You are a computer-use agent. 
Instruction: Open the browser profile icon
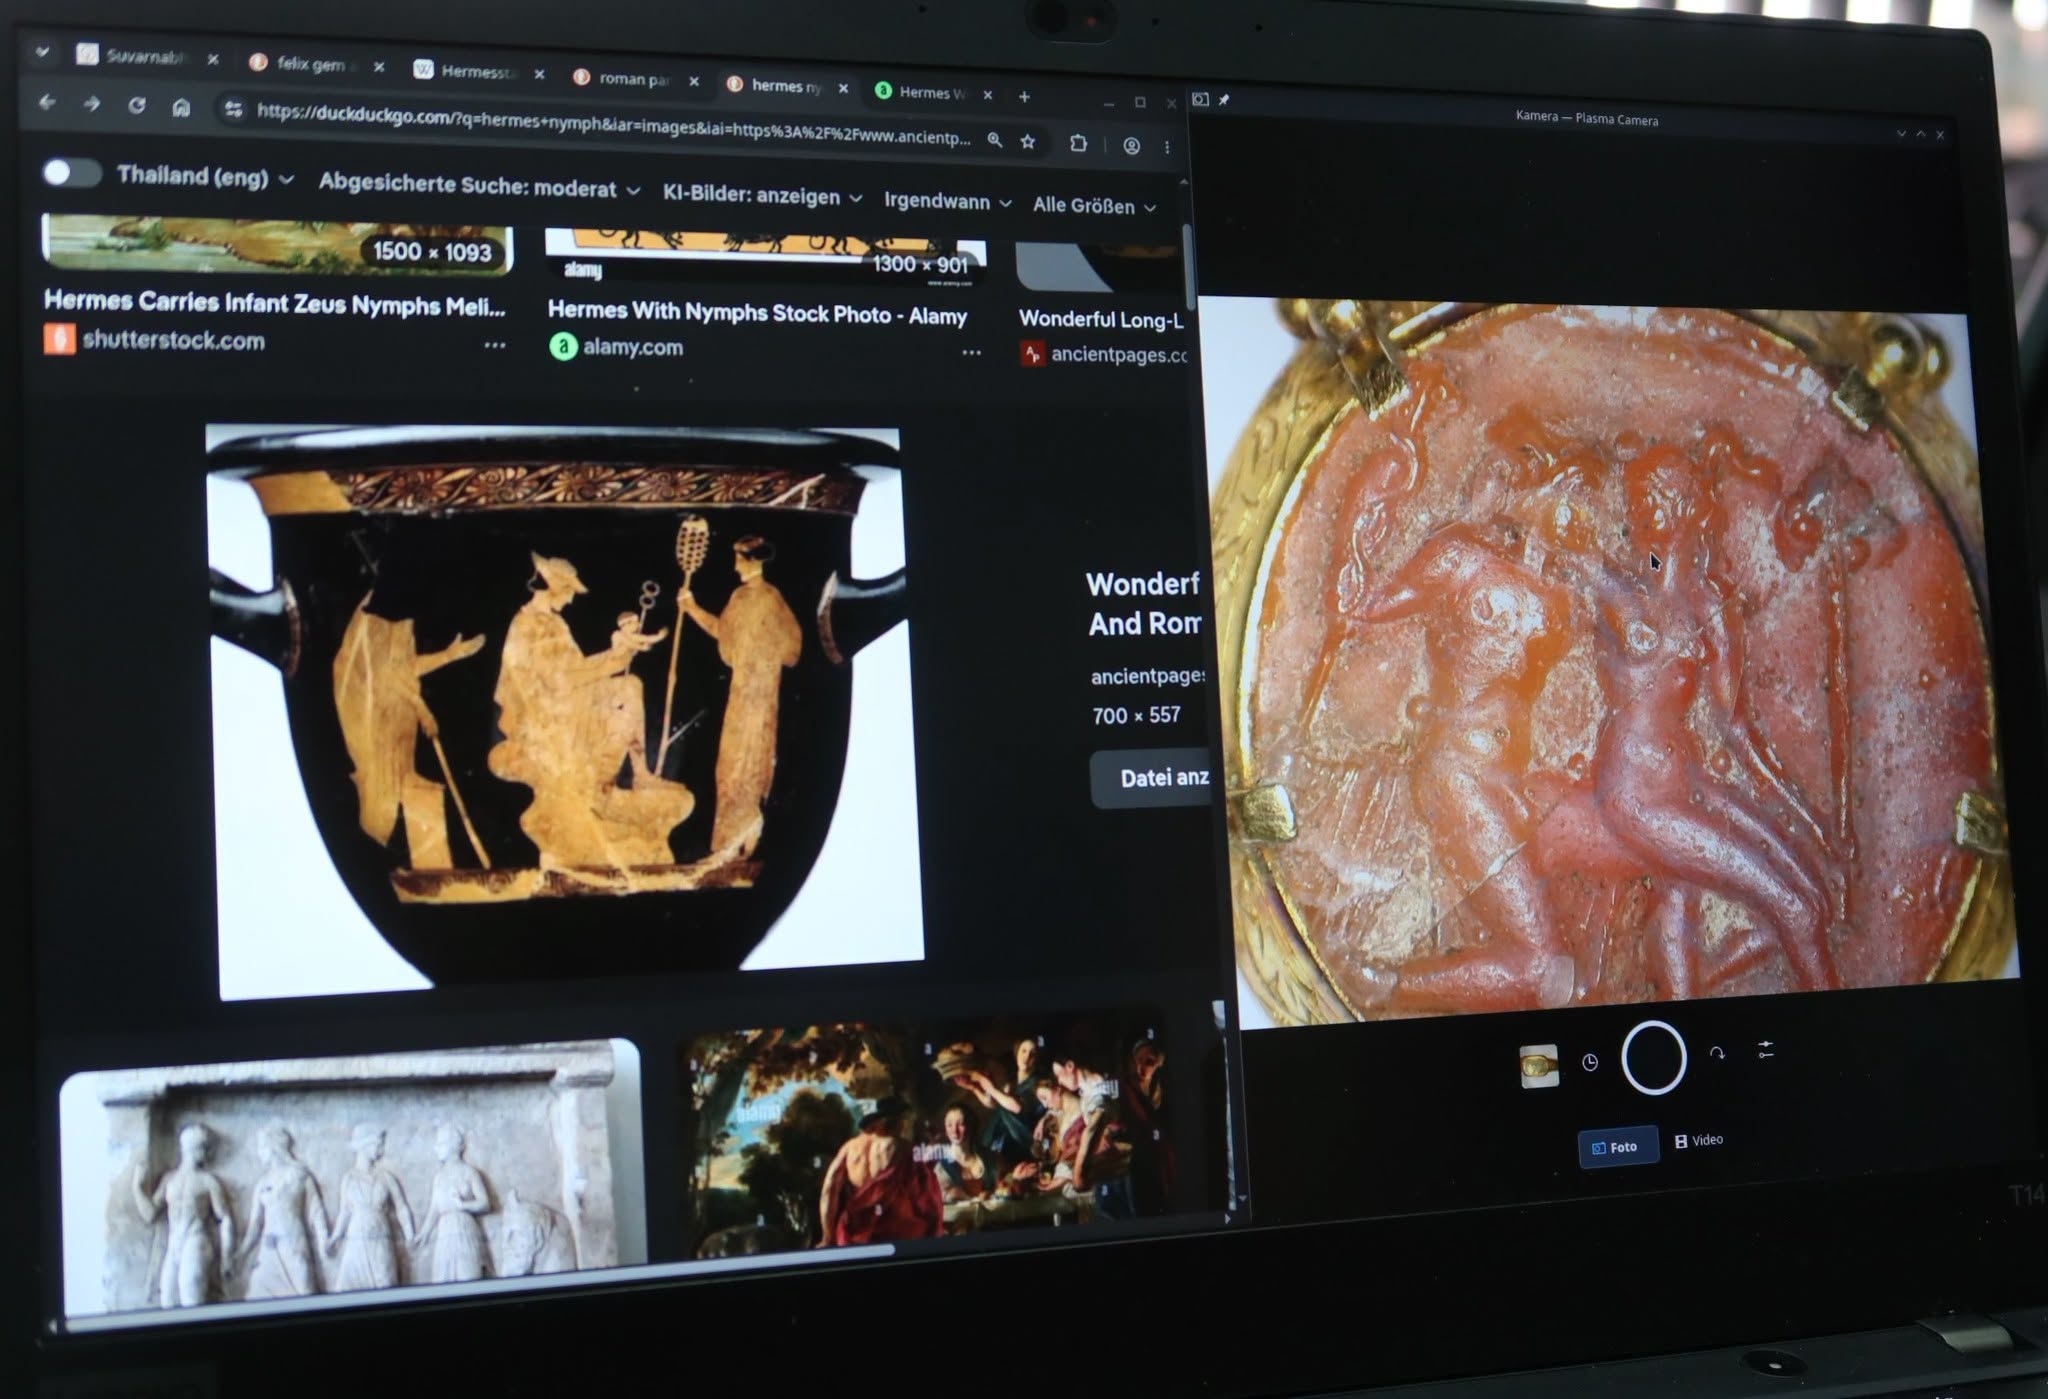(x=1132, y=145)
